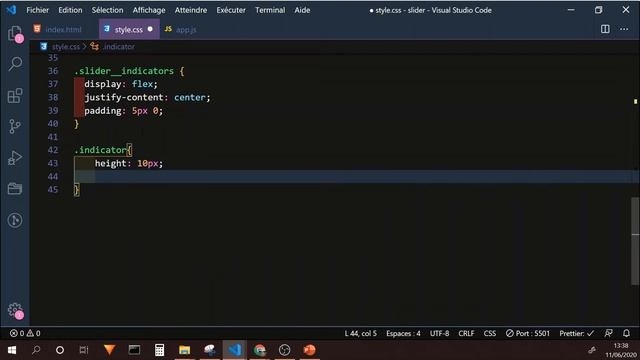640x360 pixels.
Task: Click the unsaved dot on style.css tab
Action: [x=150, y=29]
